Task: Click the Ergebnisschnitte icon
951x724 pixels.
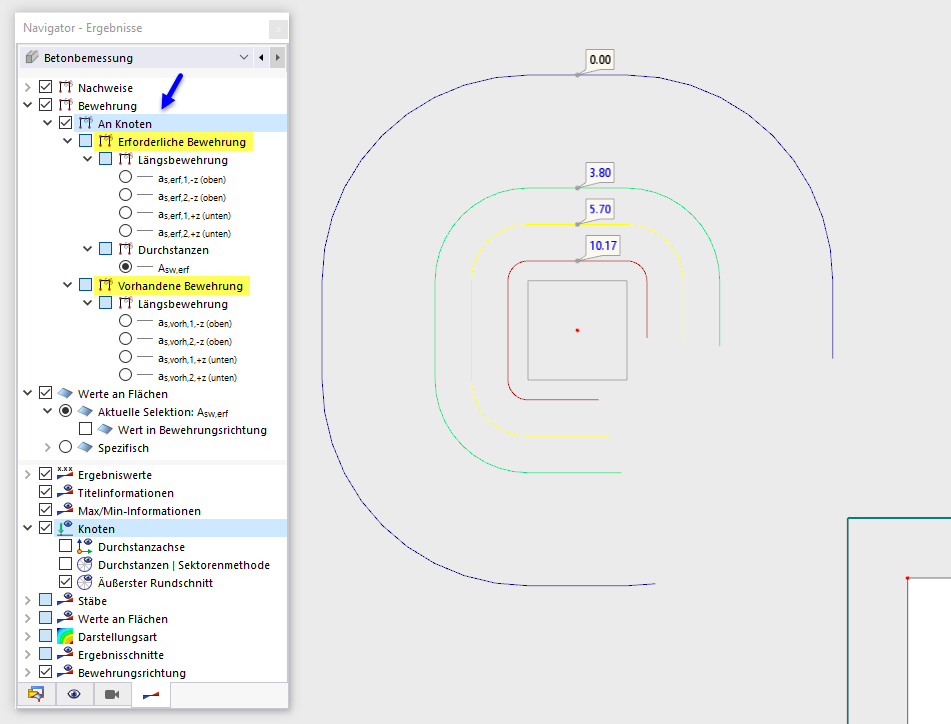Action: 66,654
